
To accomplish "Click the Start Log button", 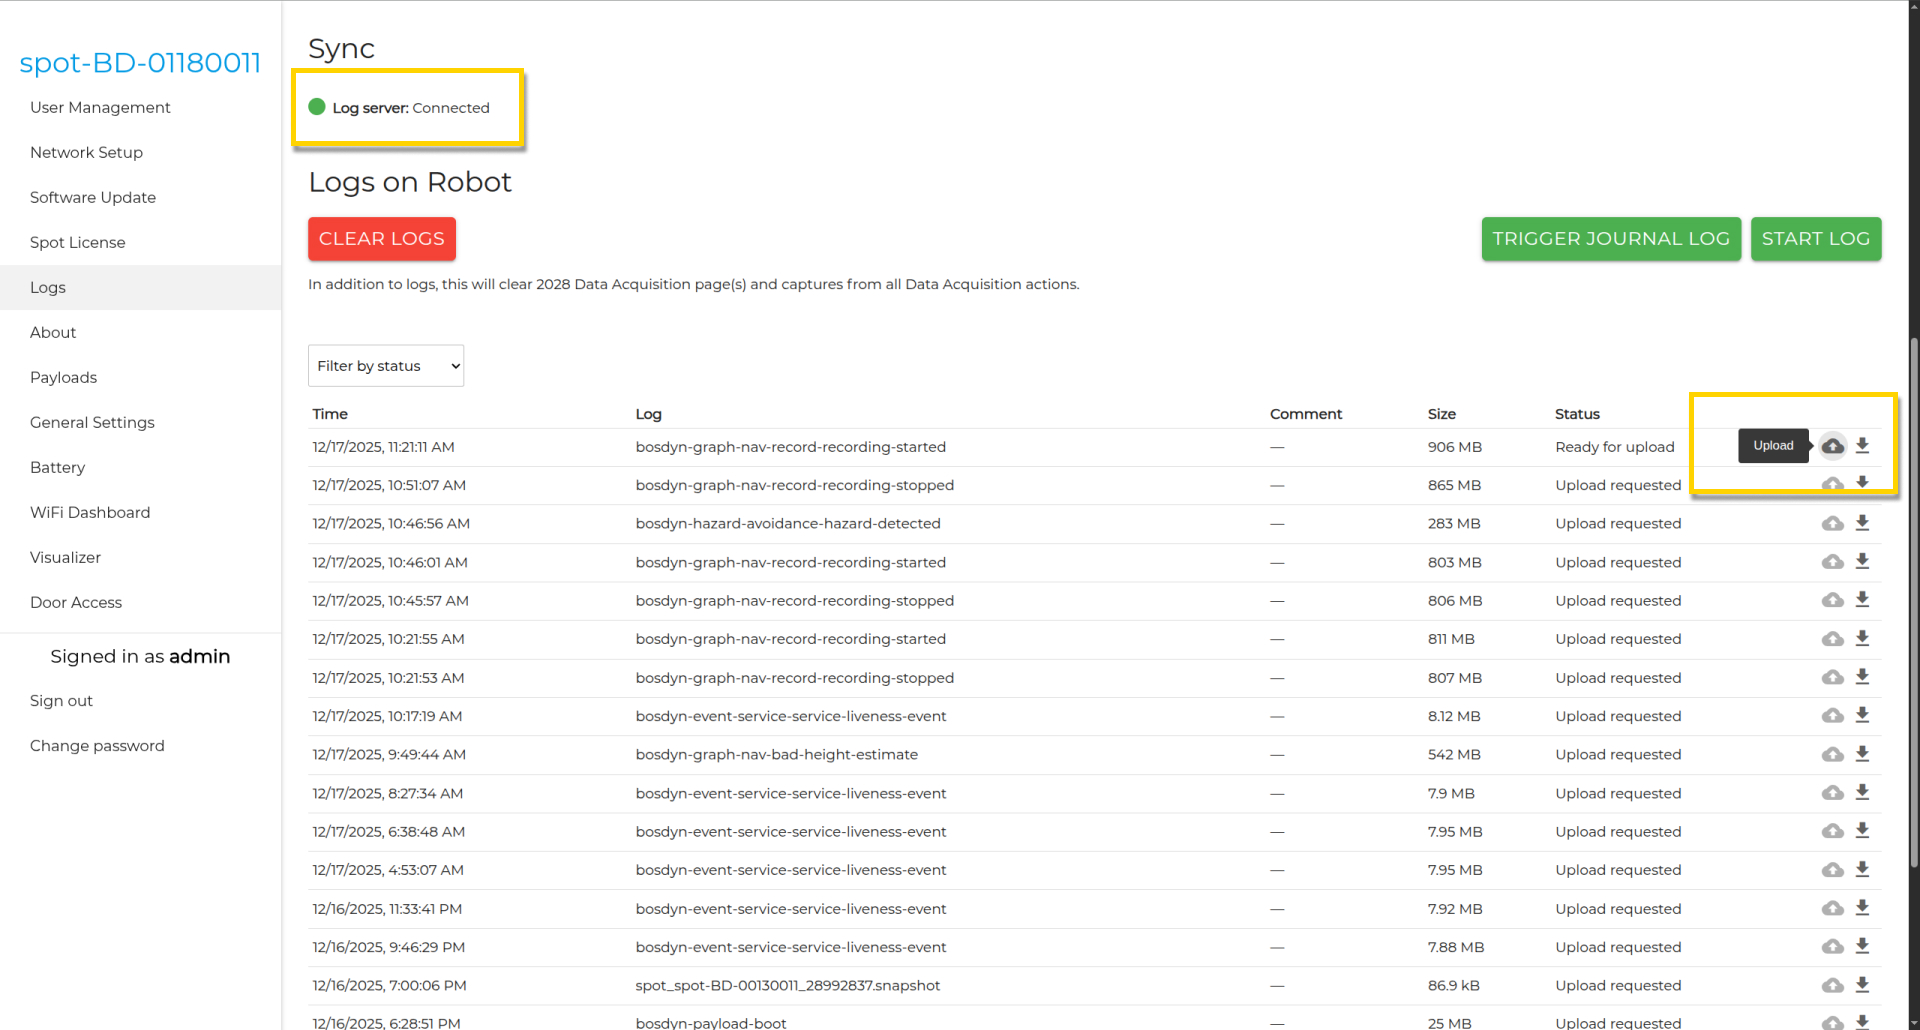I will point(1816,239).
